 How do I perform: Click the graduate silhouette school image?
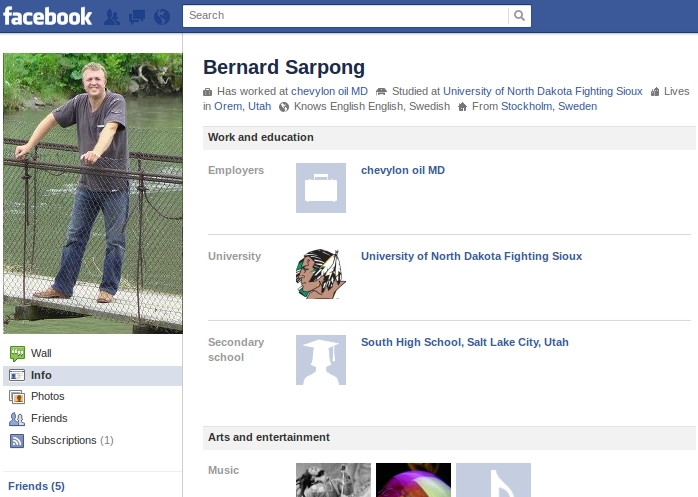(321, 360)
